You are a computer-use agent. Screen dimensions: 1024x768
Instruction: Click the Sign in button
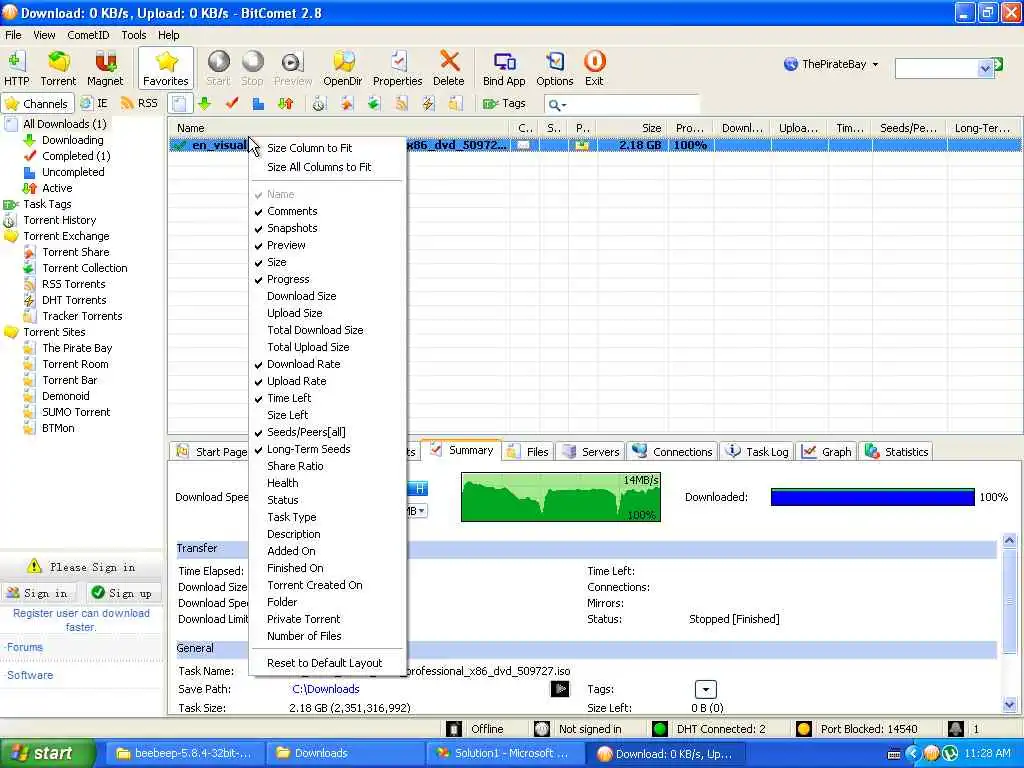click(38, 593)
